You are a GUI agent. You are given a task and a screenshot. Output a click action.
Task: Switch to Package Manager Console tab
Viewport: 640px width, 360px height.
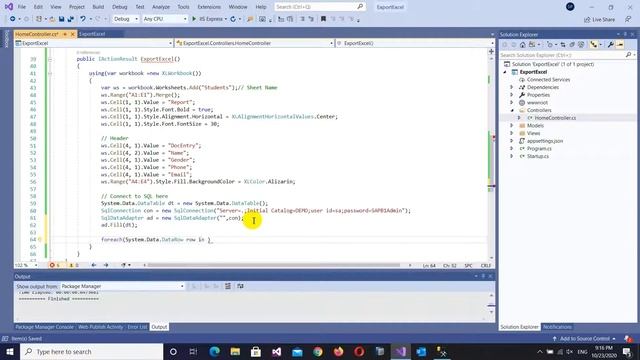click(44, 327)
